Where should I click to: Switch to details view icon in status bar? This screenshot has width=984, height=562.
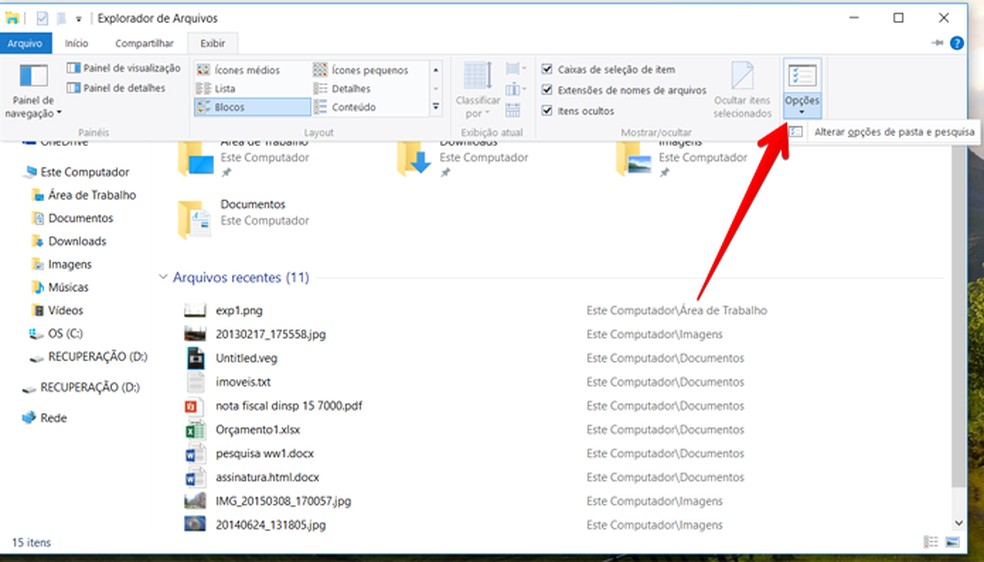point(931,542)
